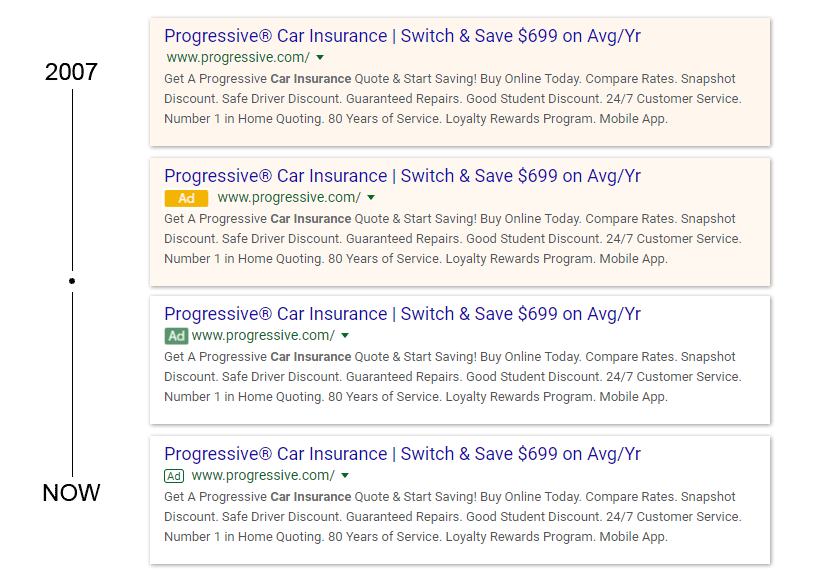Expand dropdown arrow beside URL in first ad
The image size is (813, 582).
[320, 58]
